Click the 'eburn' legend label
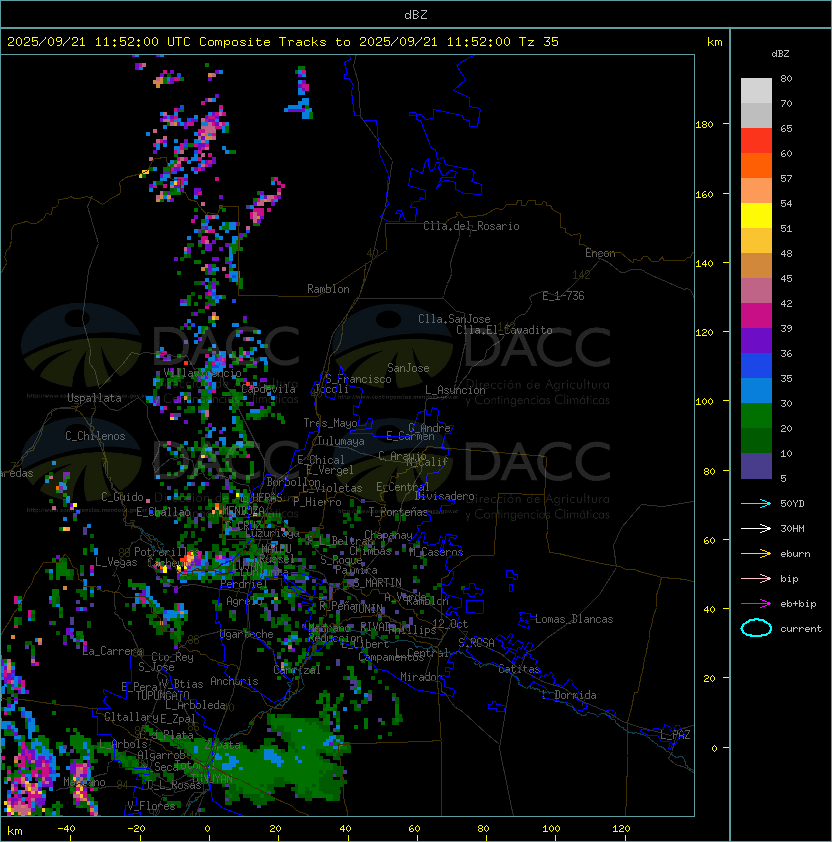The height and width of the screenshot is (842, 832). [795, 554]
